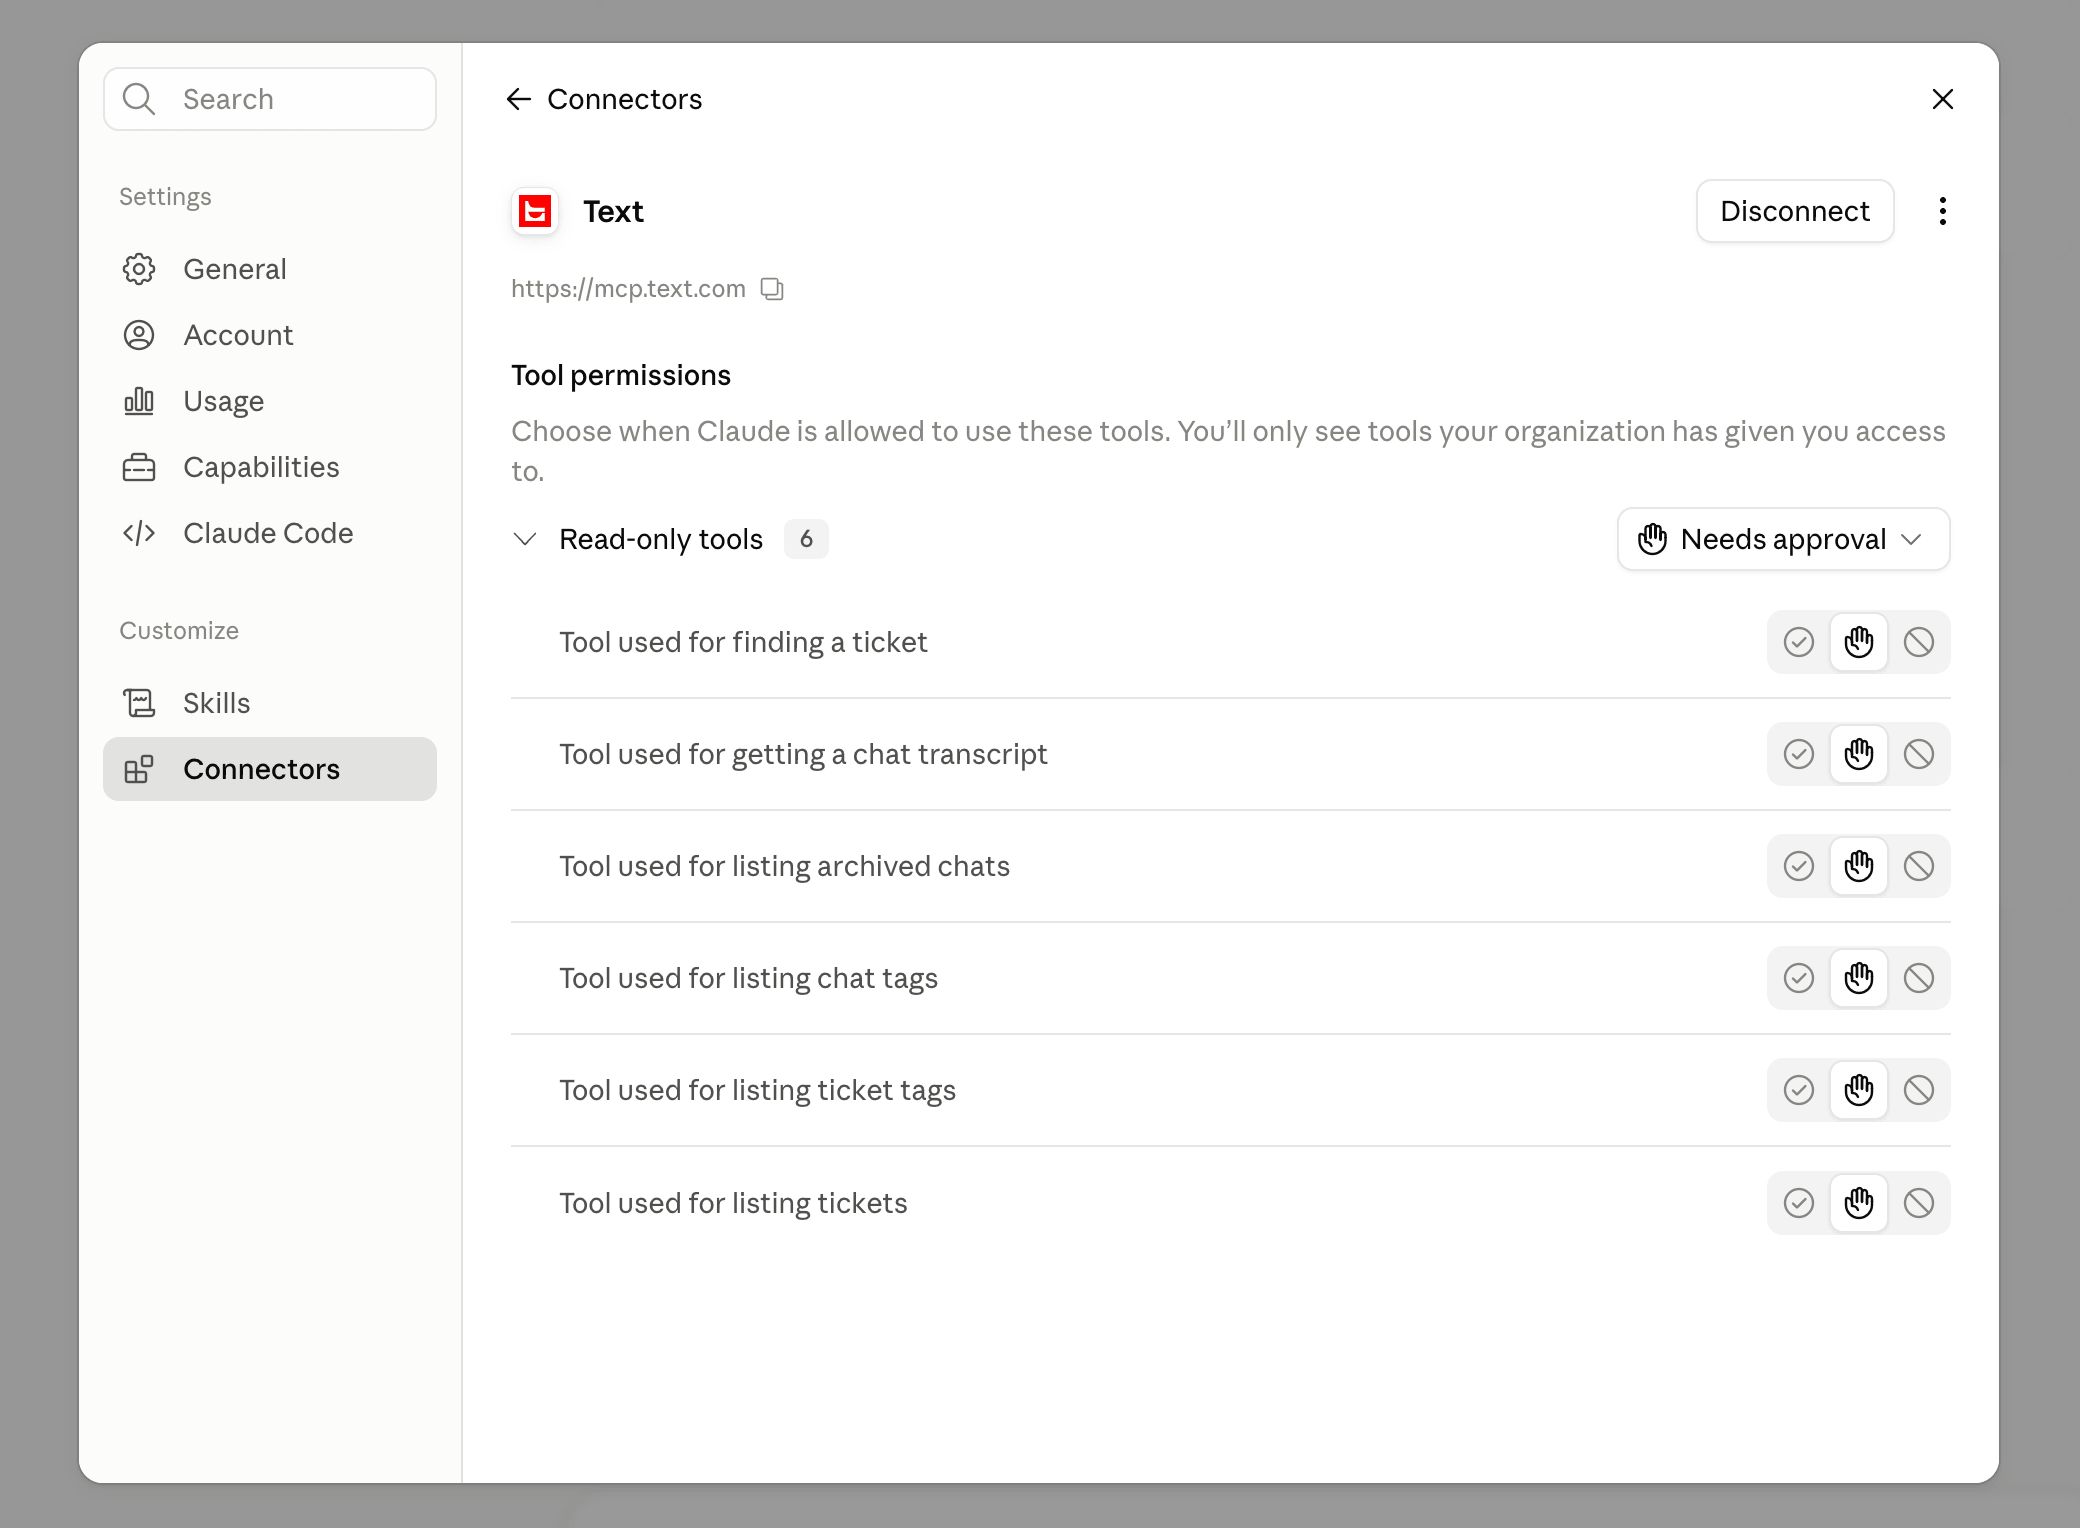Screen dimensions: 2080x1528
Task: Click the search magnifier icon
Action: tap(139, 99)
